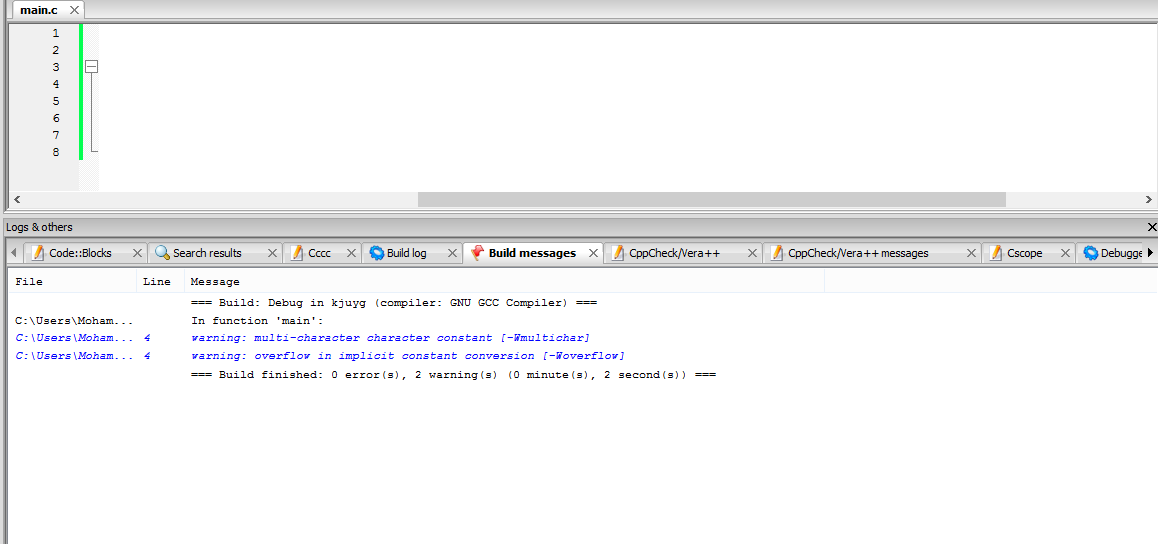Close the Build messages tab
This screenshot has height=544, width=1158.
(x=593, y=254)
